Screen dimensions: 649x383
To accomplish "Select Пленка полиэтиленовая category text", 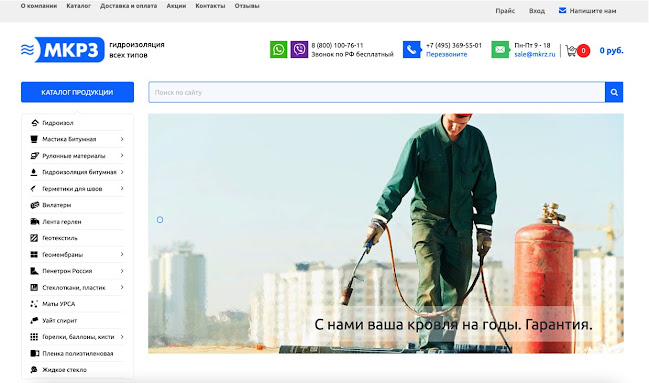I will 78,353.
